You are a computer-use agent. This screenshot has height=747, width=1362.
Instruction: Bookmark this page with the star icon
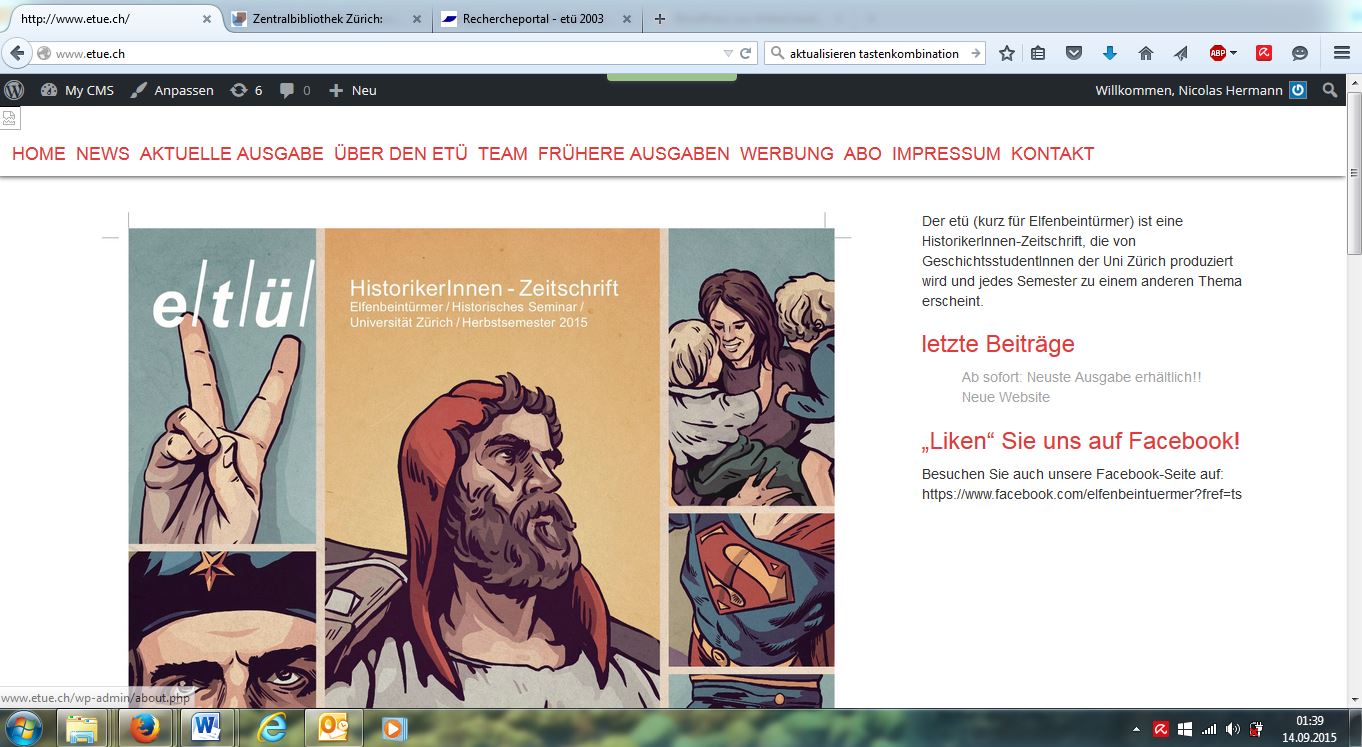(x=1007, y=54)
